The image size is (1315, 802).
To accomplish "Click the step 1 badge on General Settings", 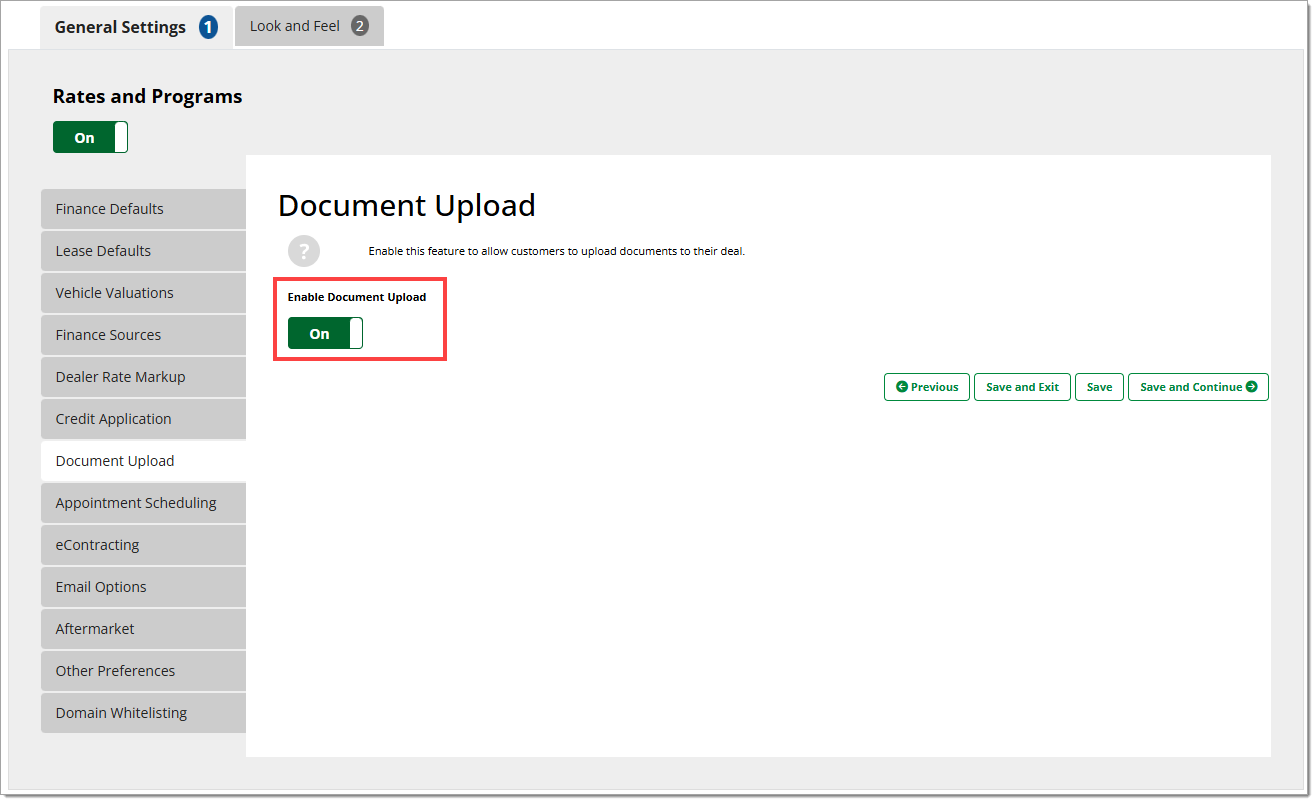I will (208, 28).
